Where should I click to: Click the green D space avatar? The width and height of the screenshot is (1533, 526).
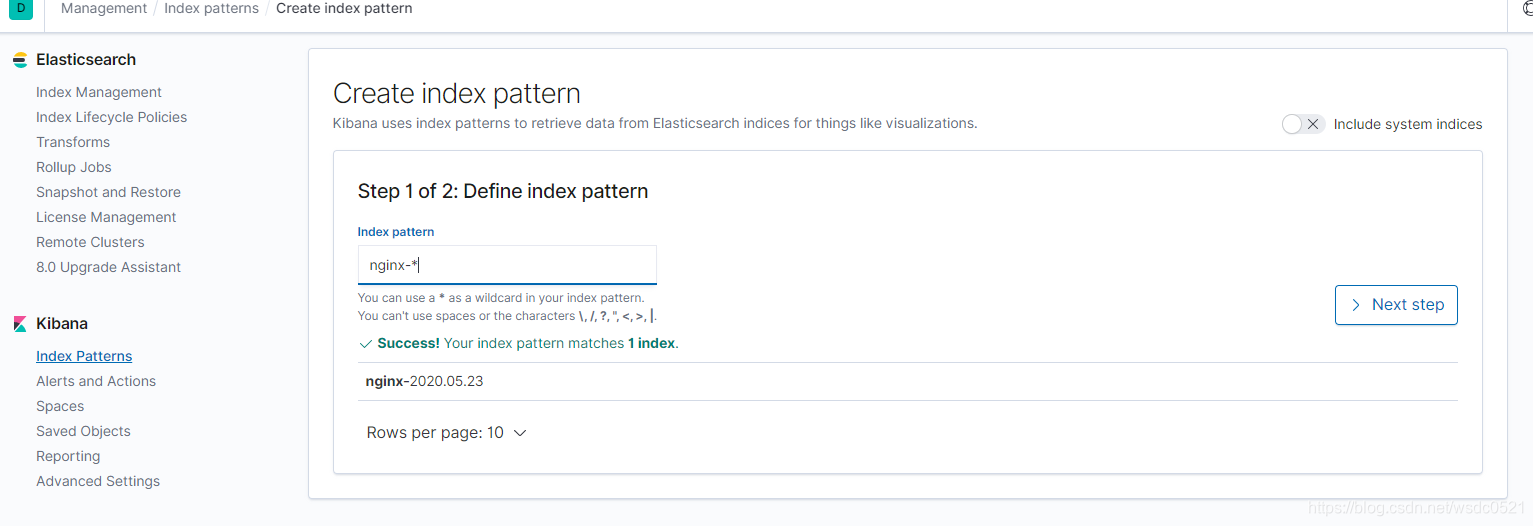pyautogui.click(x=21, y=9)
